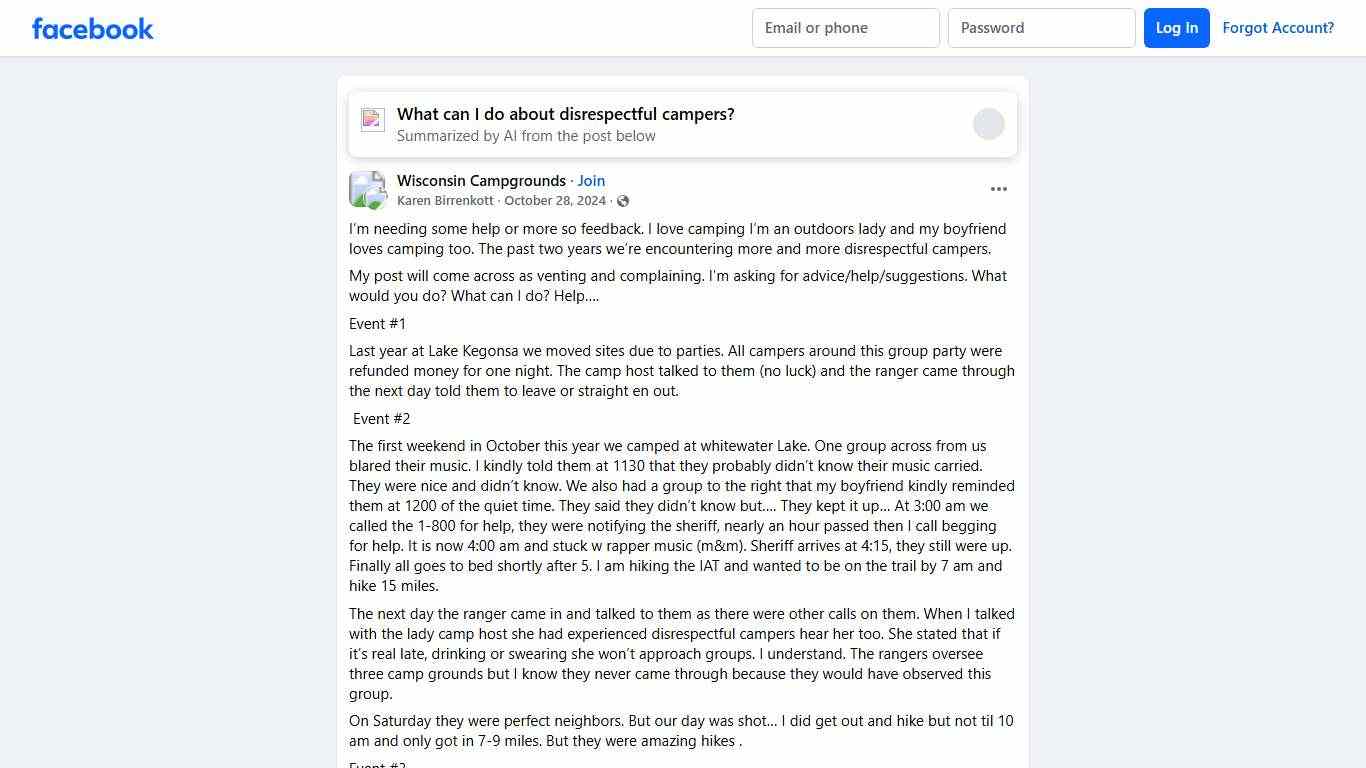1366x768 pixels.
Task: Open the Forgot Account? link
Action: pos(1277,28)
